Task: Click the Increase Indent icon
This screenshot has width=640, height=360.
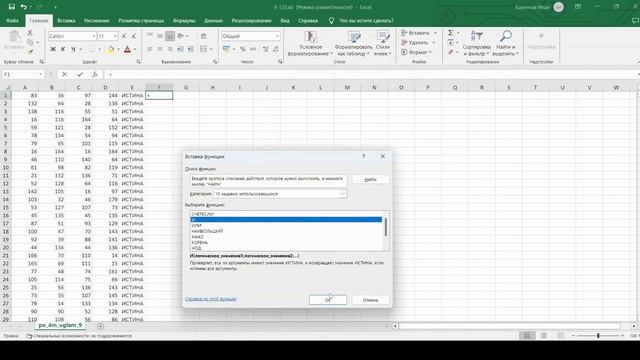Action: pyautogui.click(x=191, y=49)
